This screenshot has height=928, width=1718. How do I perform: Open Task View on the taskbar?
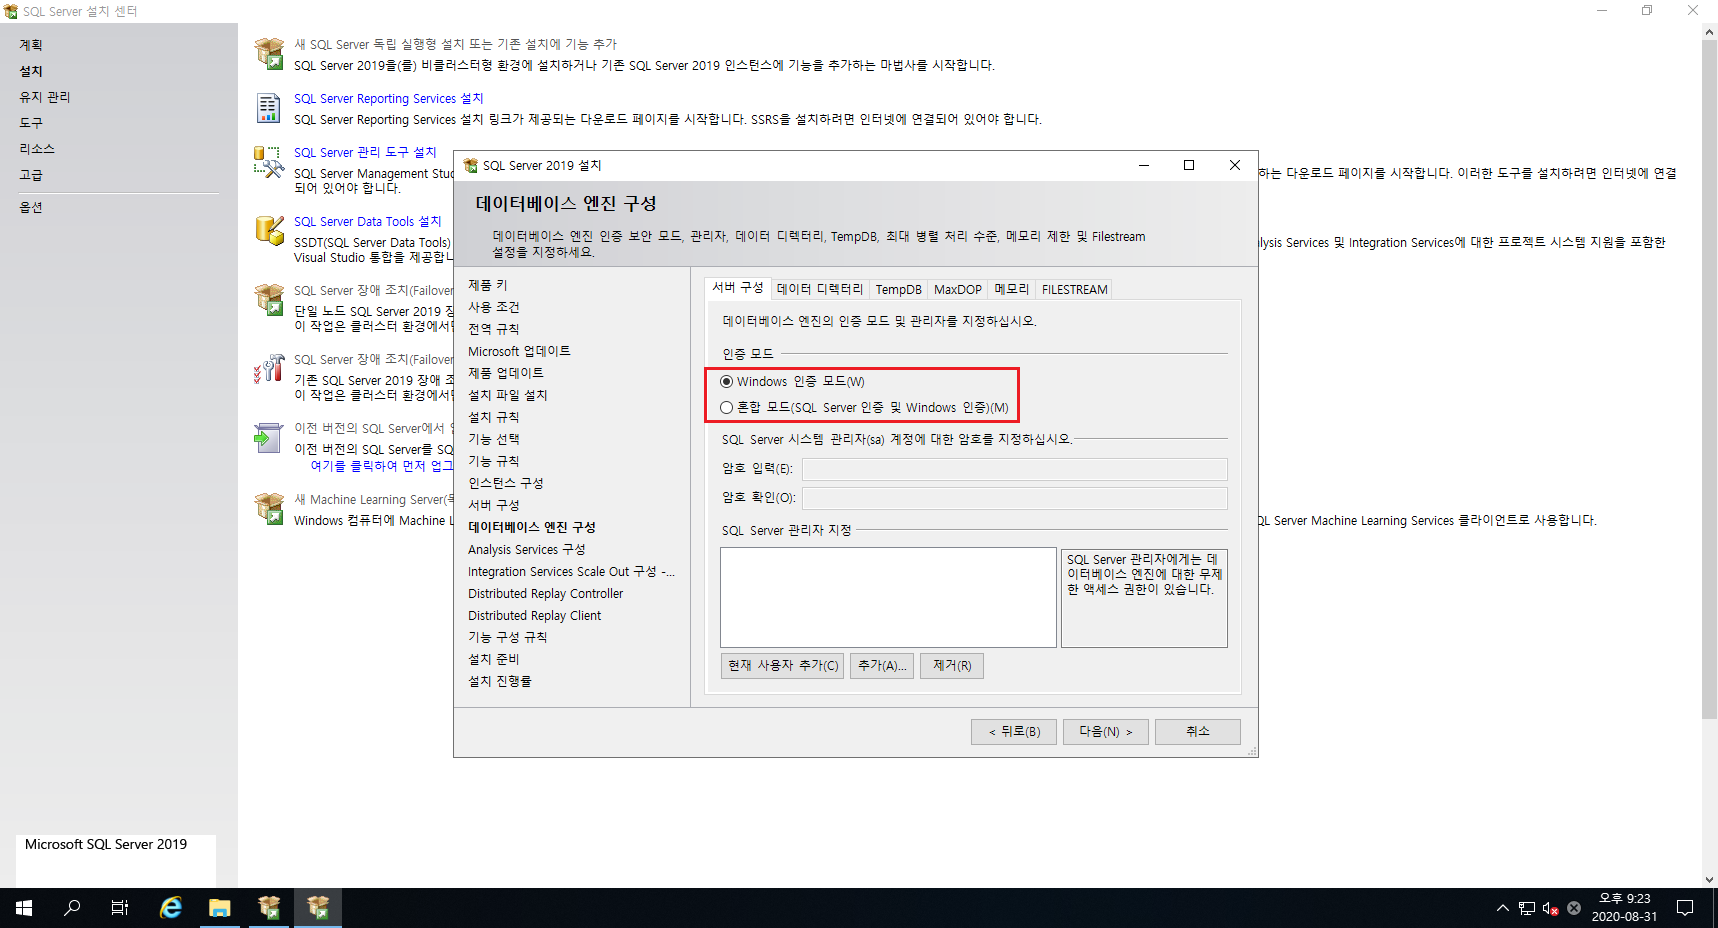(120, 908)
